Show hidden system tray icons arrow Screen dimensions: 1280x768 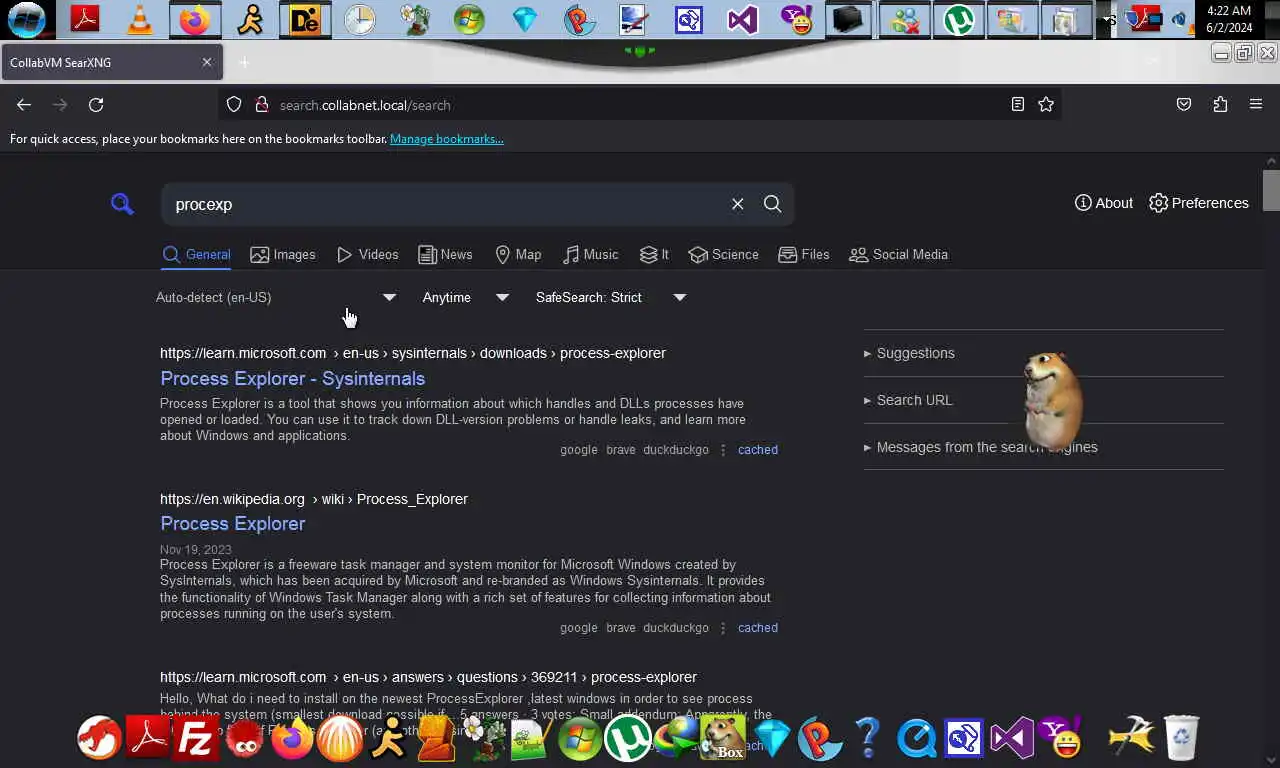pyautogui.click(x=1106, y=19)
